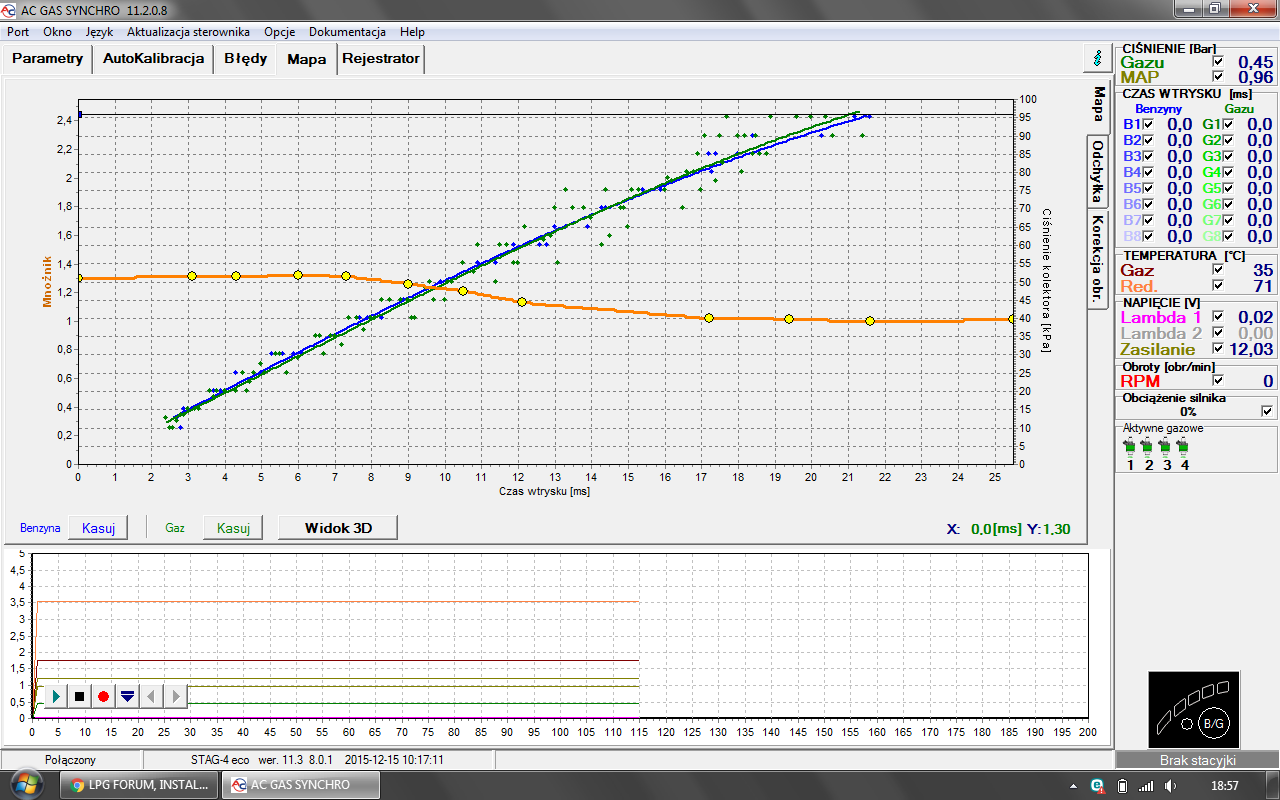Step recorder back with left arrow
The height and width of the screenshot is (800, 1280).
pyautogui.click(x=151, y=696)
